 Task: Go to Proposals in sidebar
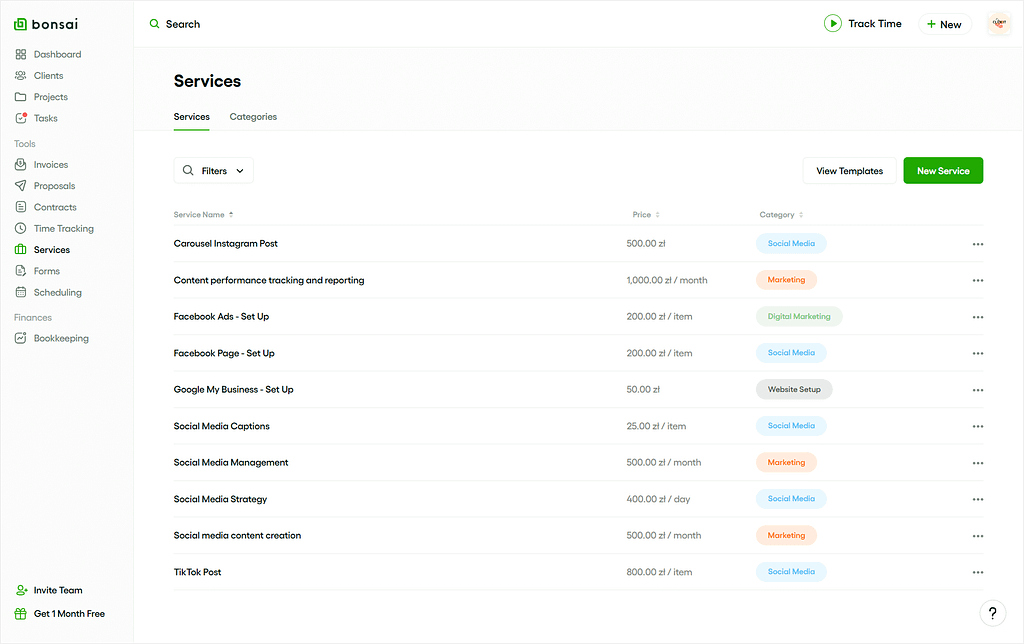coord(55,185)
